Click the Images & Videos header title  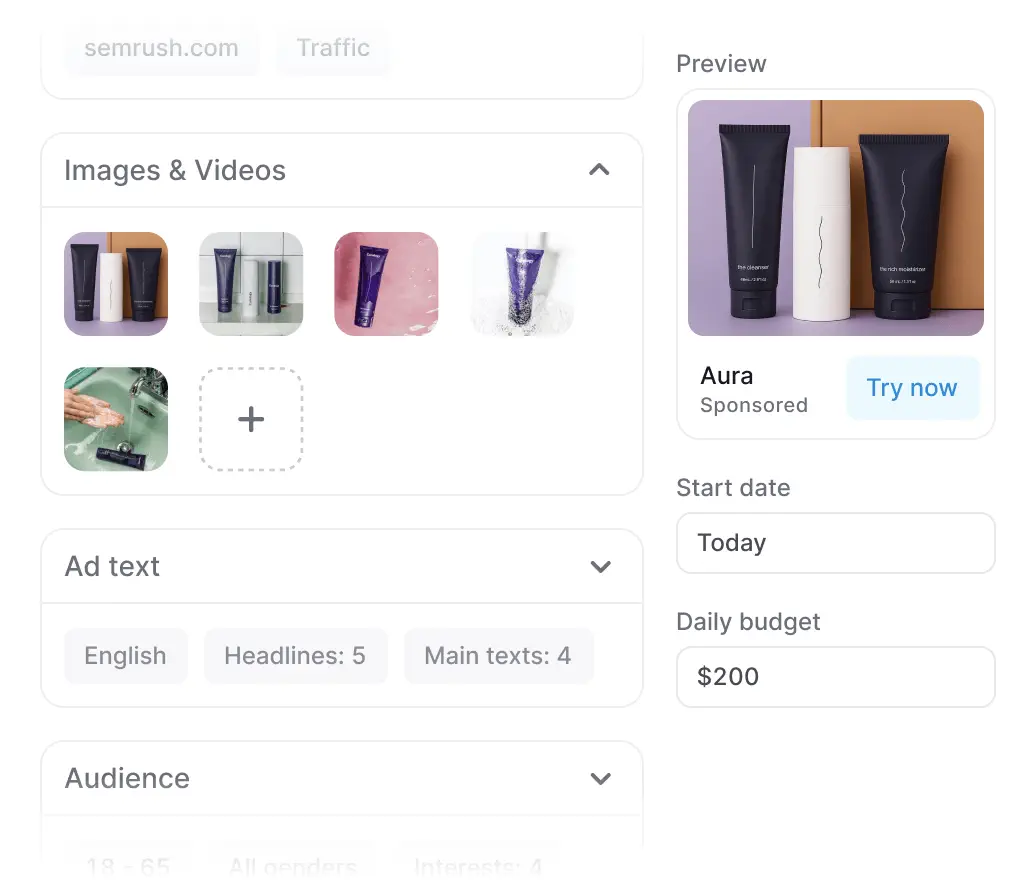click(x=175, y=171)
